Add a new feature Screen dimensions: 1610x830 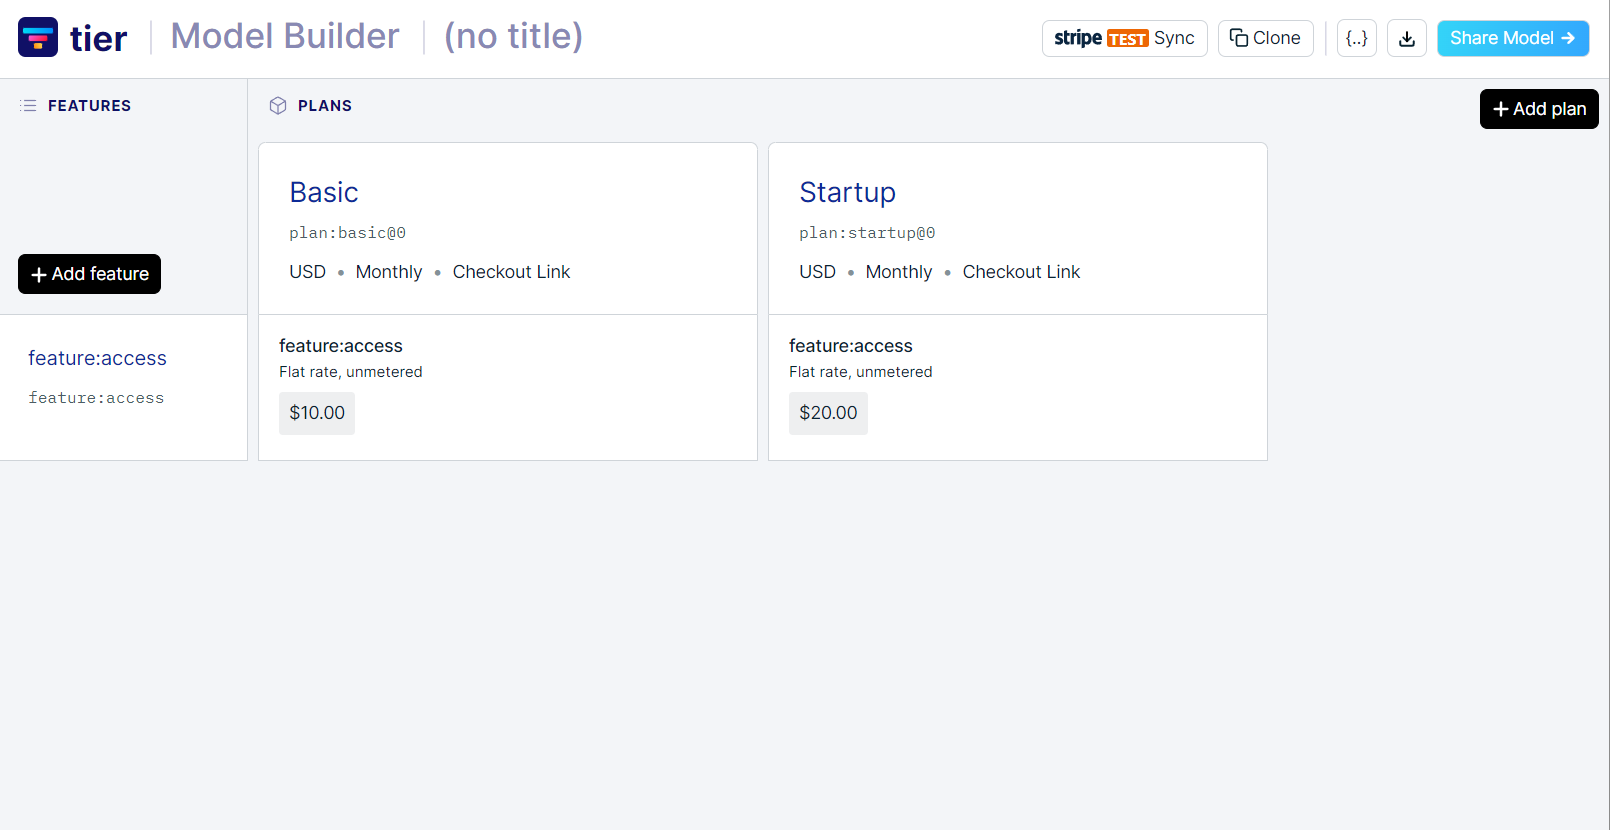pyautogui.click(x=89, y=274)
